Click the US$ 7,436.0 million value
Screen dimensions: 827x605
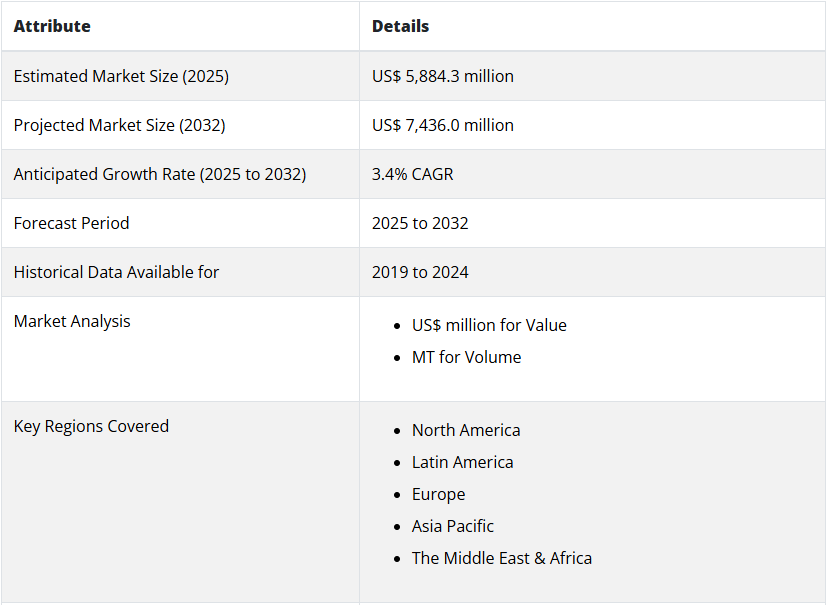[x=443, y=125]
